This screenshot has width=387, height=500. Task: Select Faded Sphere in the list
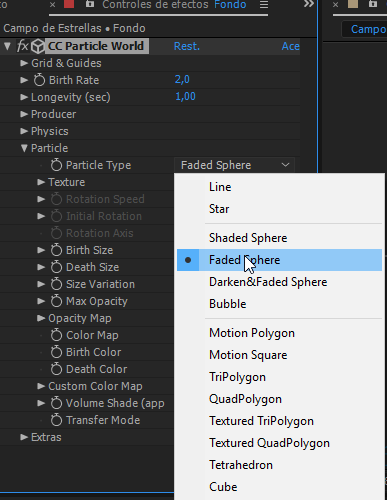click(279, 260)
